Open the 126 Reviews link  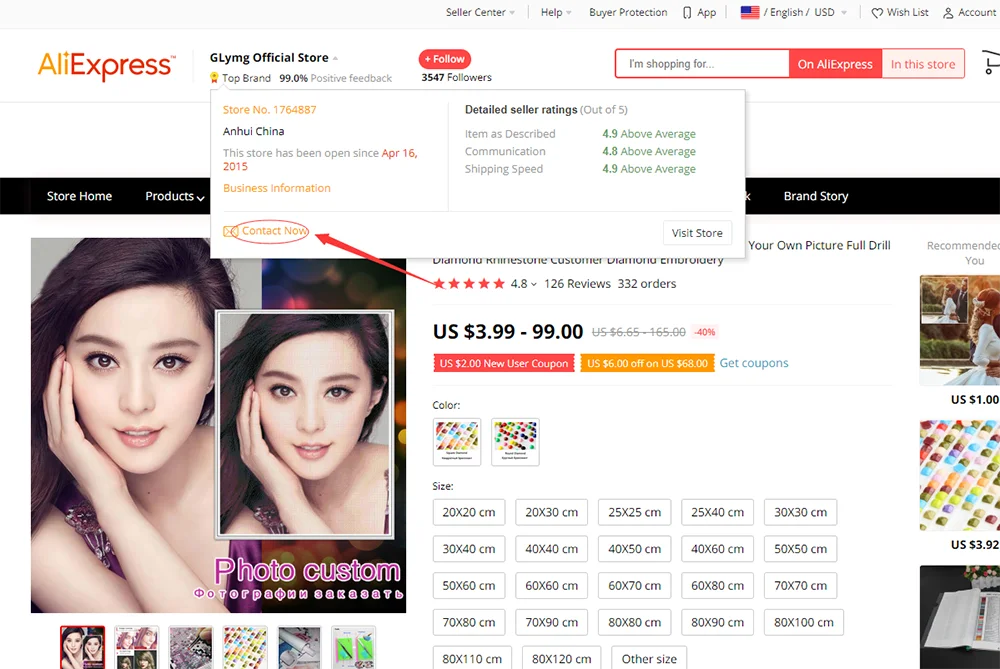pos(577,284)
